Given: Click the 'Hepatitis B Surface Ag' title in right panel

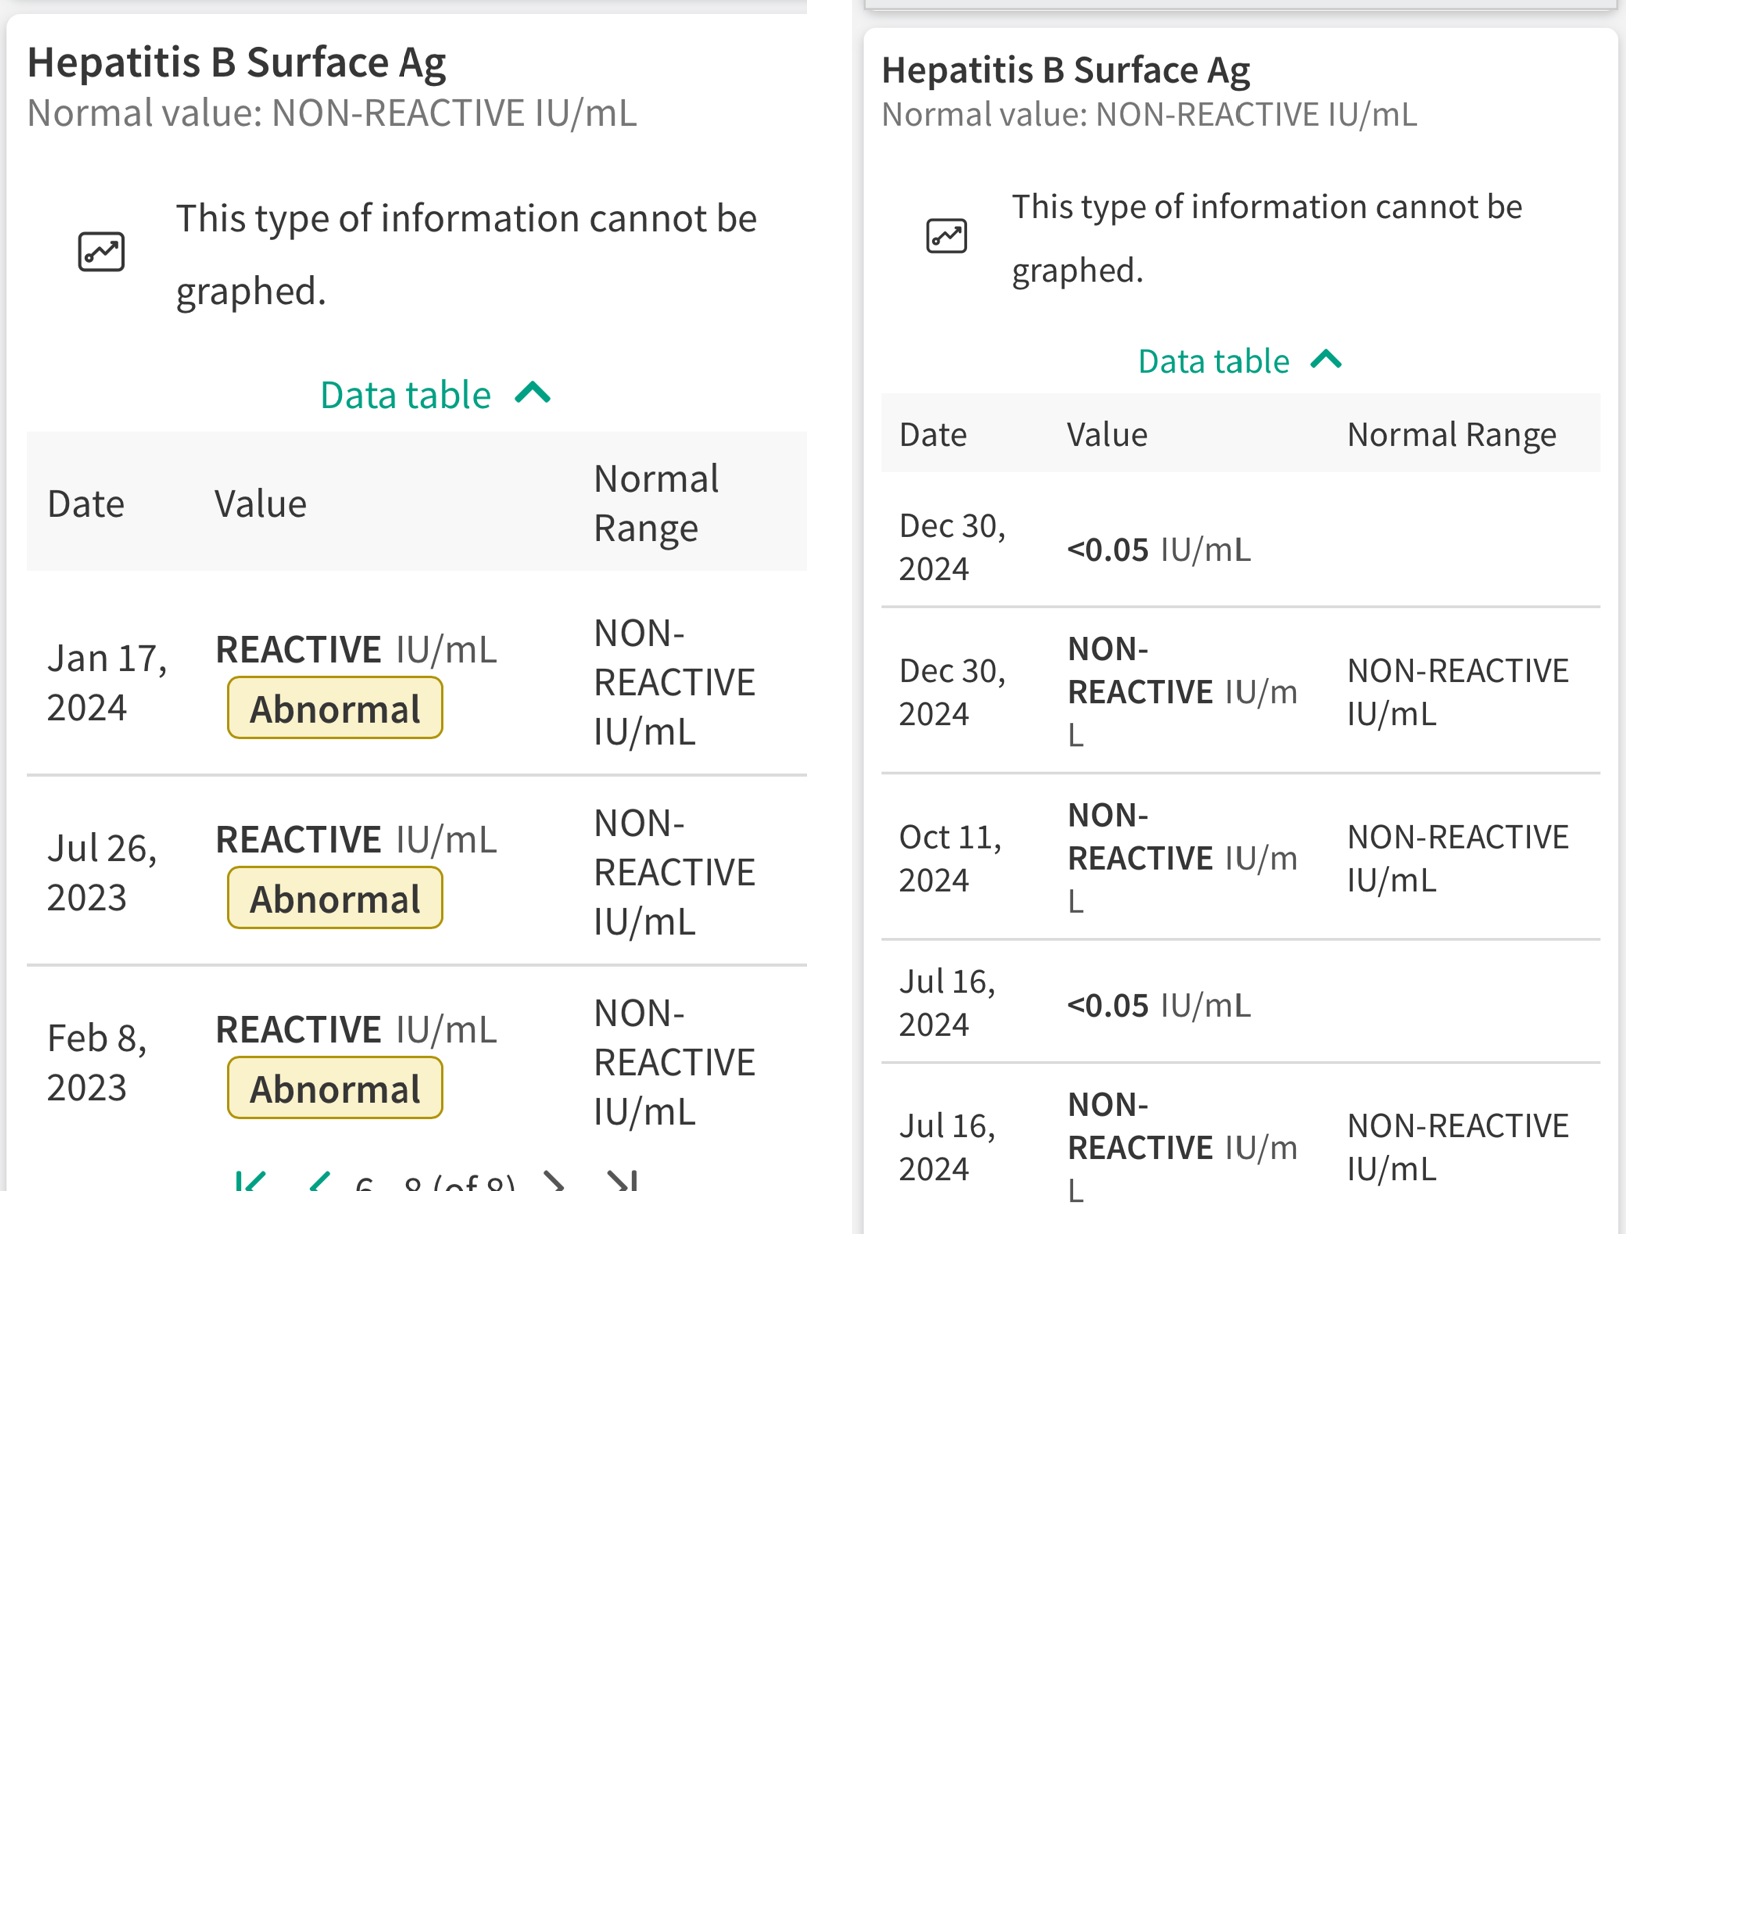Looking at the screenshot, I should tap(1065, 70).
